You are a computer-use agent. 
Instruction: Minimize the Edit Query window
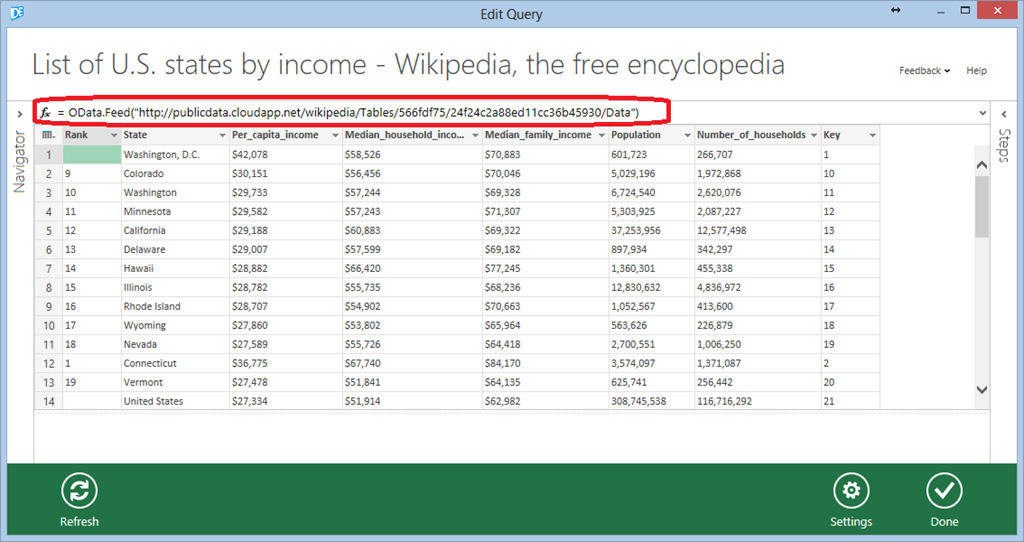pos(941,12)
